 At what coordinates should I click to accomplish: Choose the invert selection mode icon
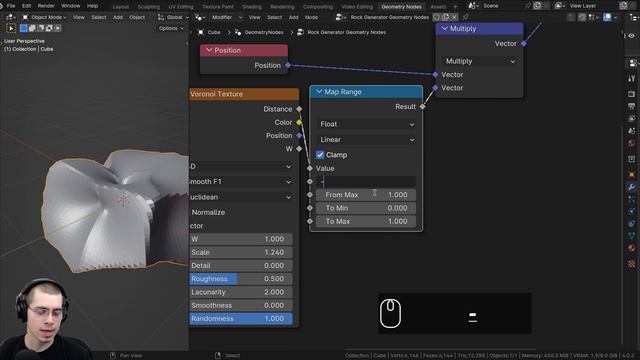click(x=49, y=28)
